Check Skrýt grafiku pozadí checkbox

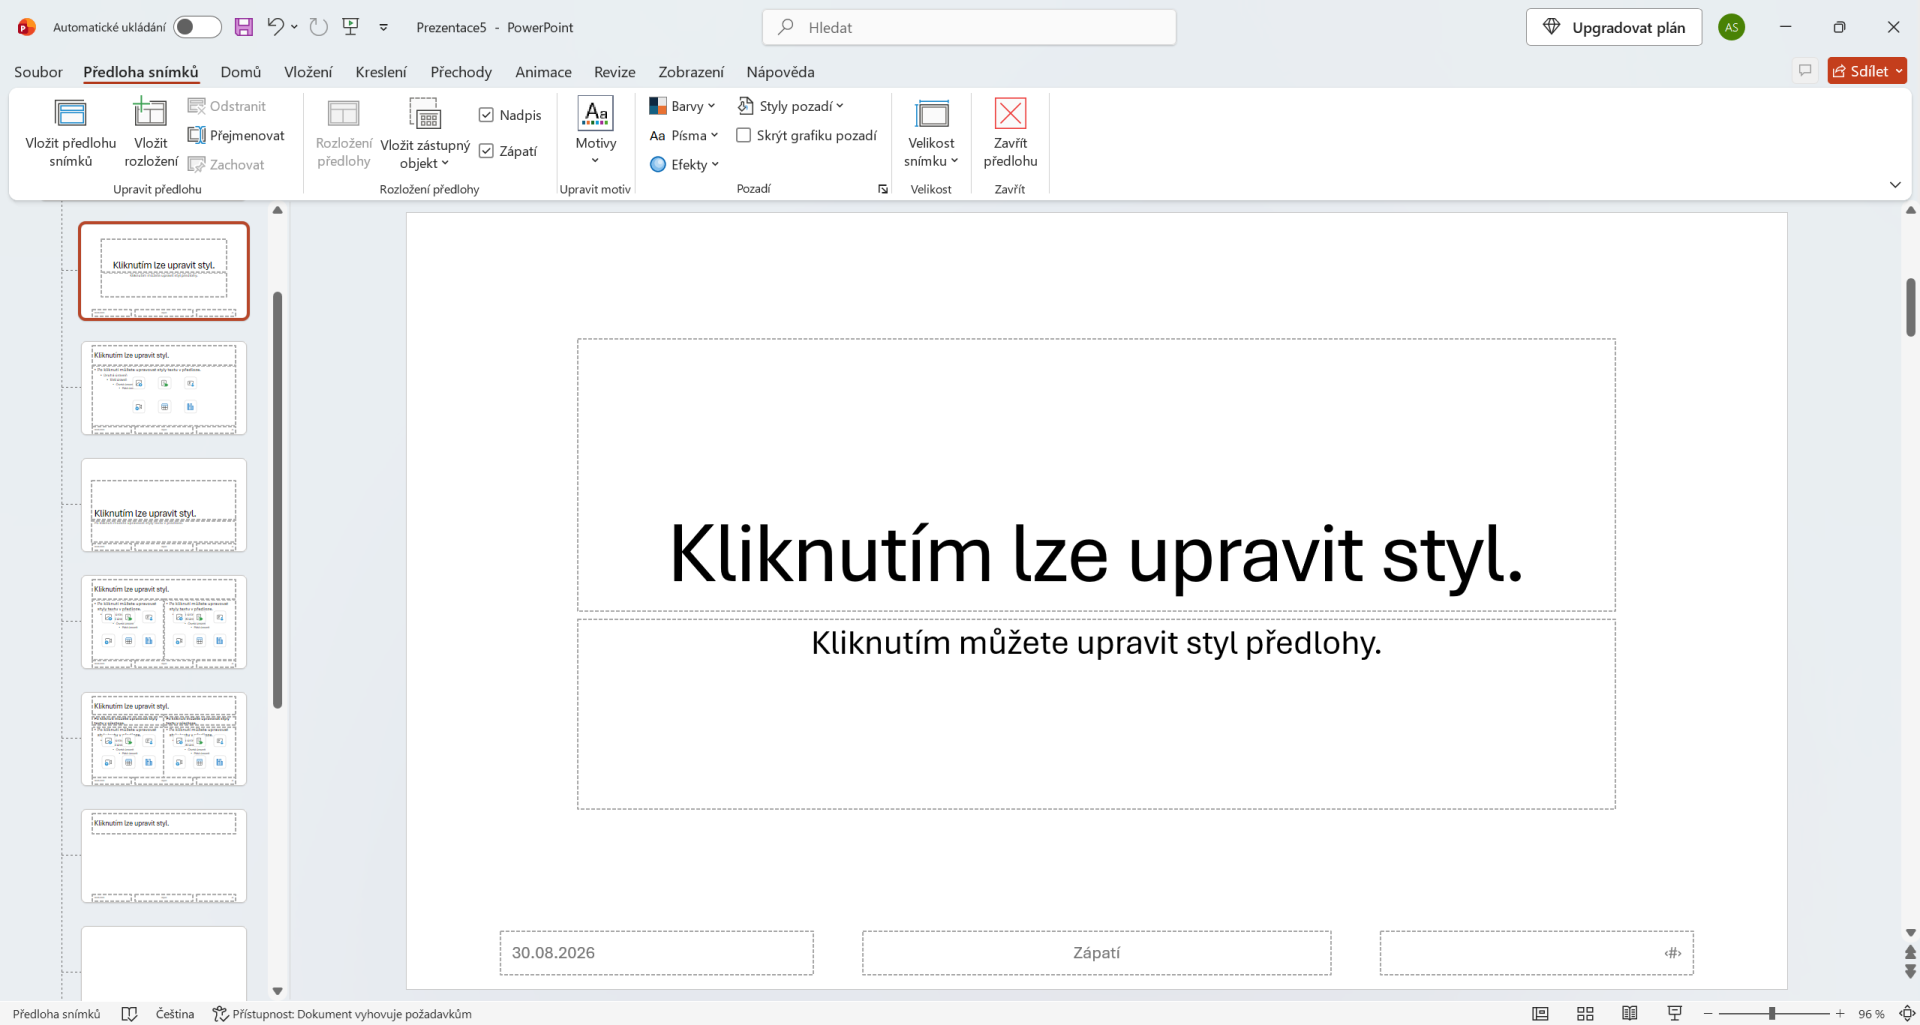[743, 135]
